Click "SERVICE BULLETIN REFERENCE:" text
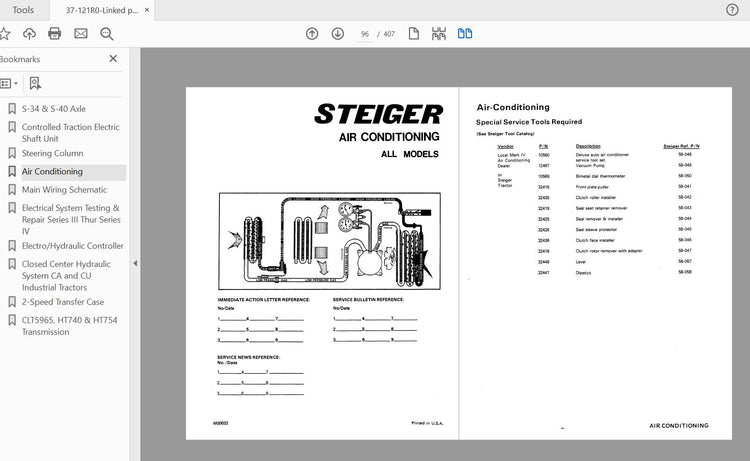The width and height of the screenshot is (750, 461). 368,299
